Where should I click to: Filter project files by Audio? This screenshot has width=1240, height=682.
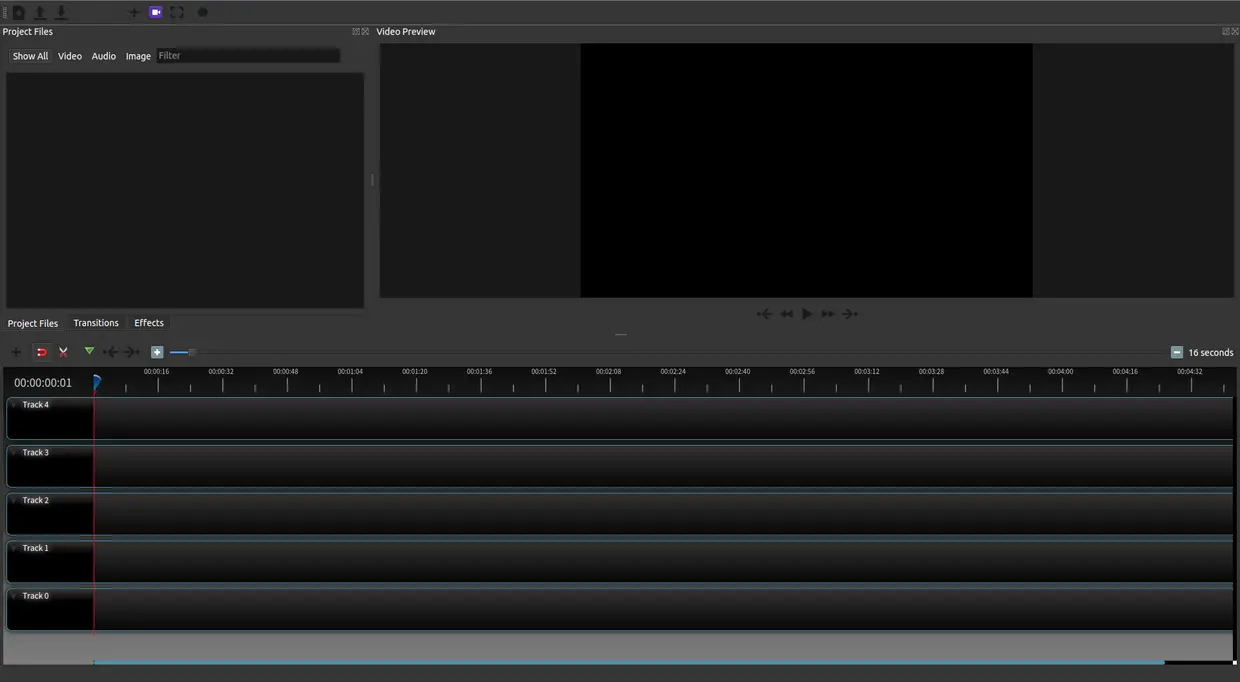(104, 56)
